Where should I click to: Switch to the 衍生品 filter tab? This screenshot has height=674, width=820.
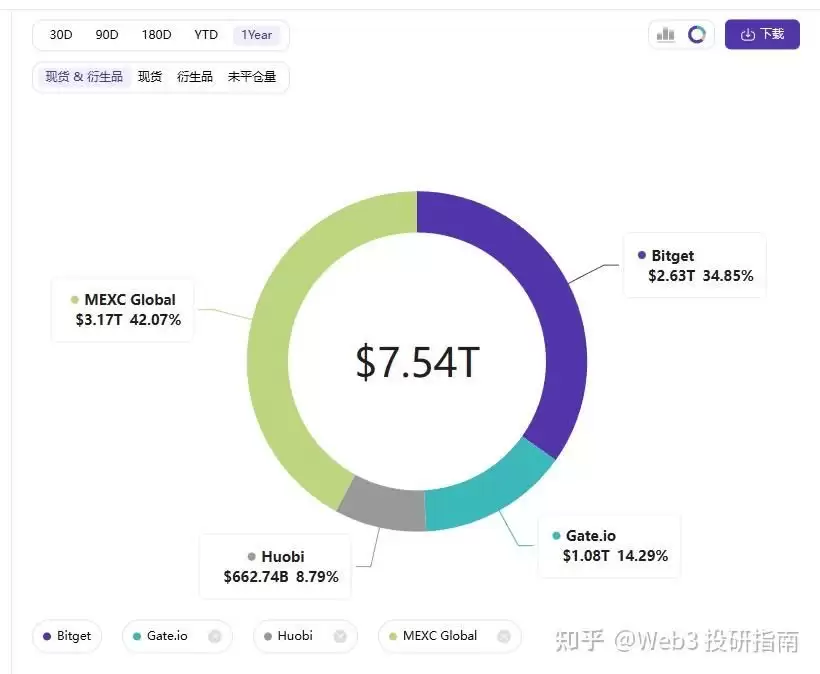pos(194,76)
